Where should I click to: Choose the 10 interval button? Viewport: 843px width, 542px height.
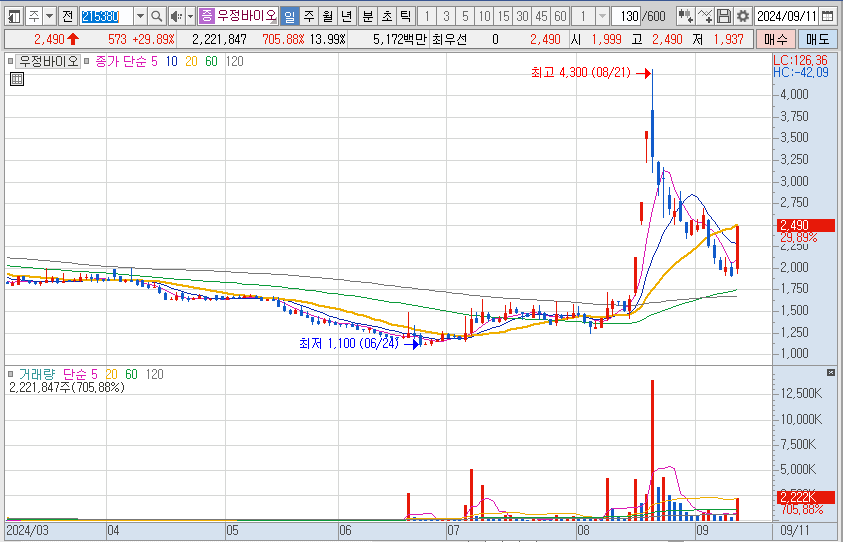pos(484,17)
